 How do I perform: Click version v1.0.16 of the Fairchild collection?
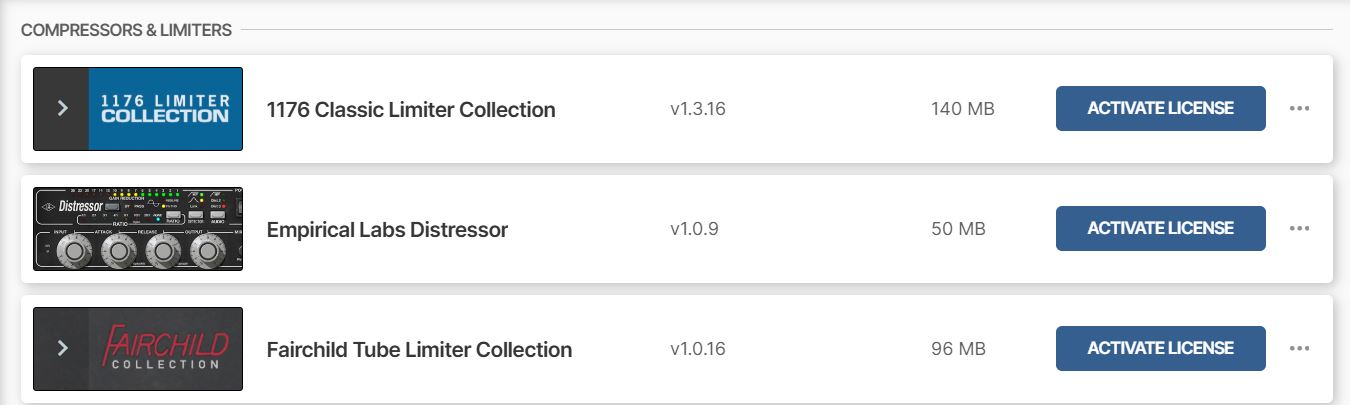[698, 349]
